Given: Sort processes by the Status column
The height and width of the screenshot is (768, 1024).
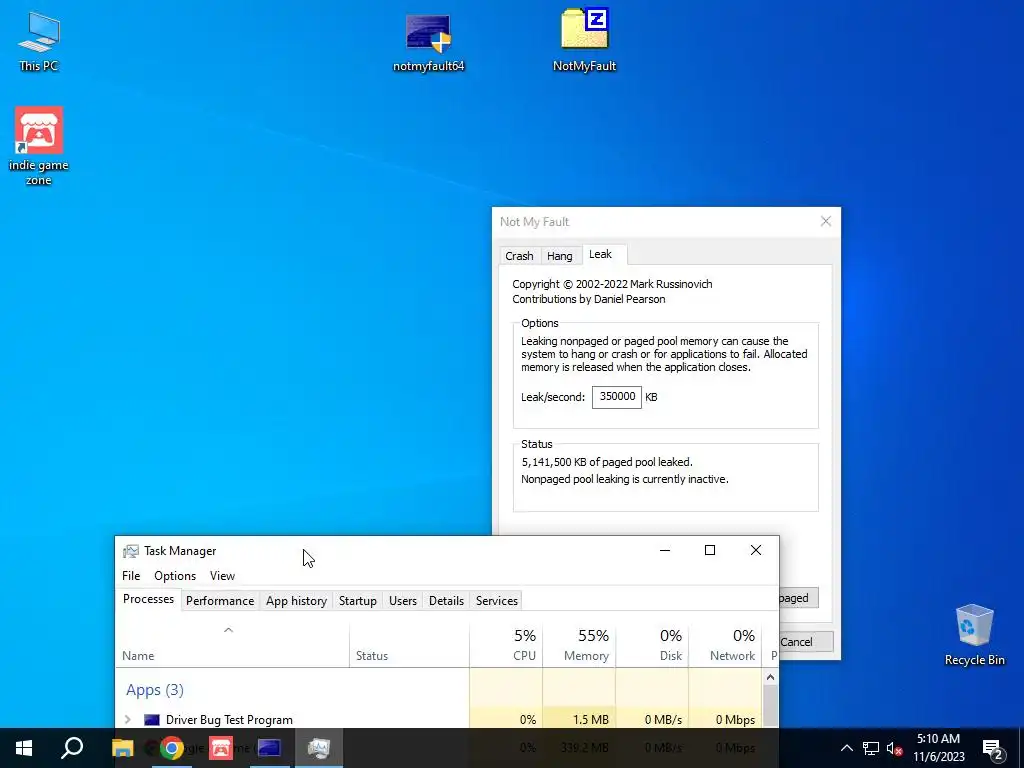Looking at the screenshot, I should tap(409, 645).
